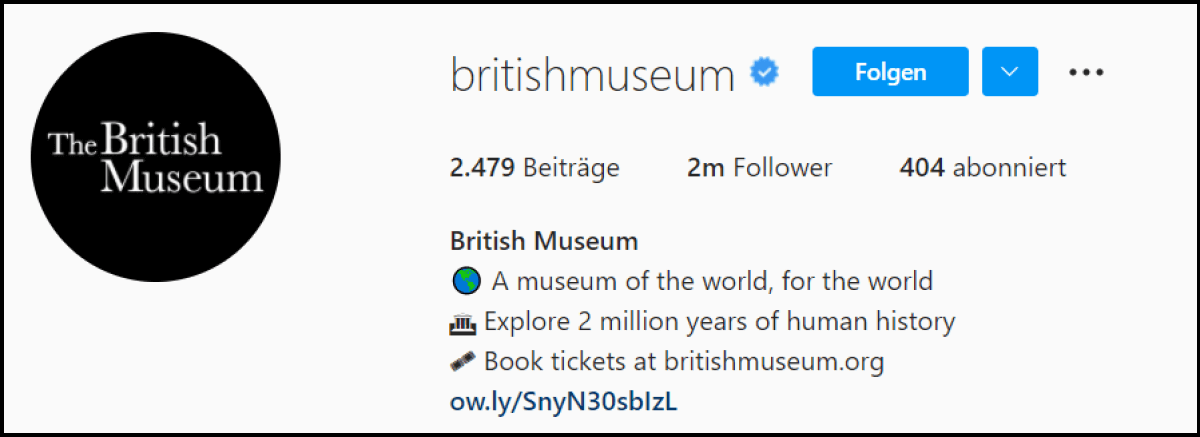Click the britishmuseum username heading

(592, 74)
